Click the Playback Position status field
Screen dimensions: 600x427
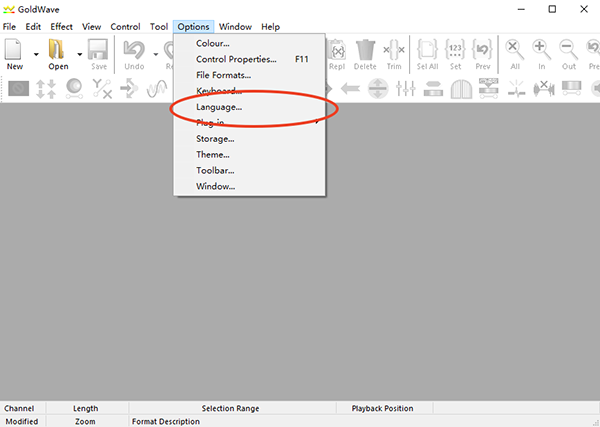(382, 408)
